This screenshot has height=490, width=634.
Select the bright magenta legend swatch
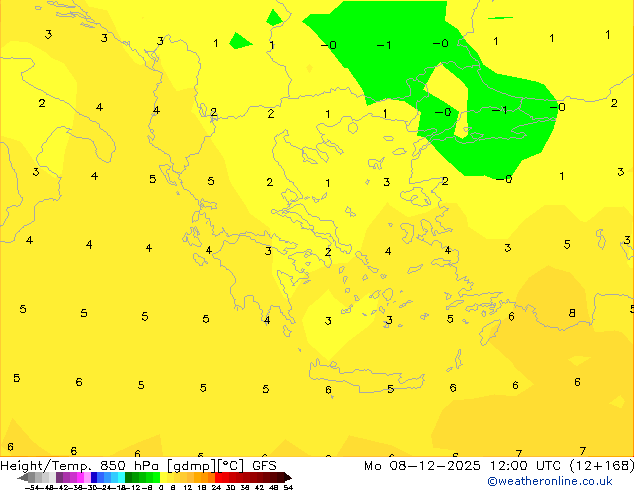click(x=80, y=477)
